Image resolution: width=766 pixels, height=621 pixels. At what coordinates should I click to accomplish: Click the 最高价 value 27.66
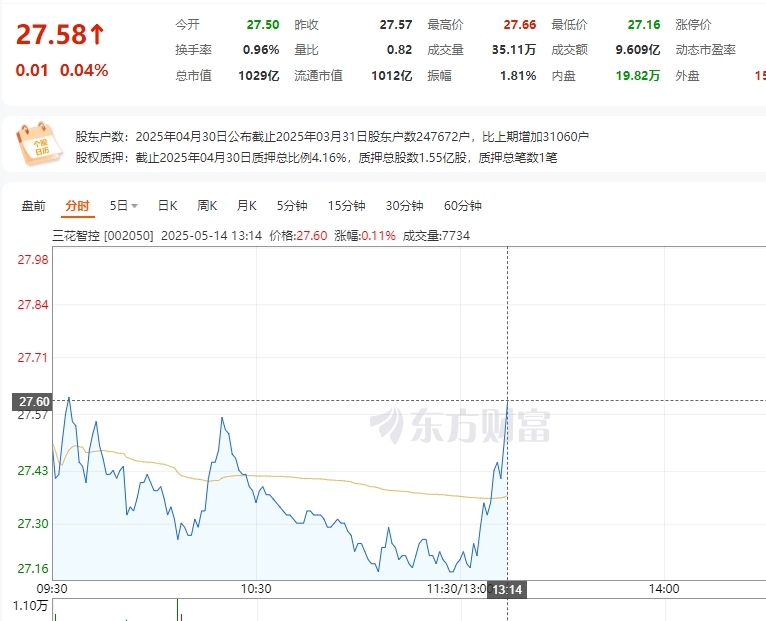click(520, 24)
